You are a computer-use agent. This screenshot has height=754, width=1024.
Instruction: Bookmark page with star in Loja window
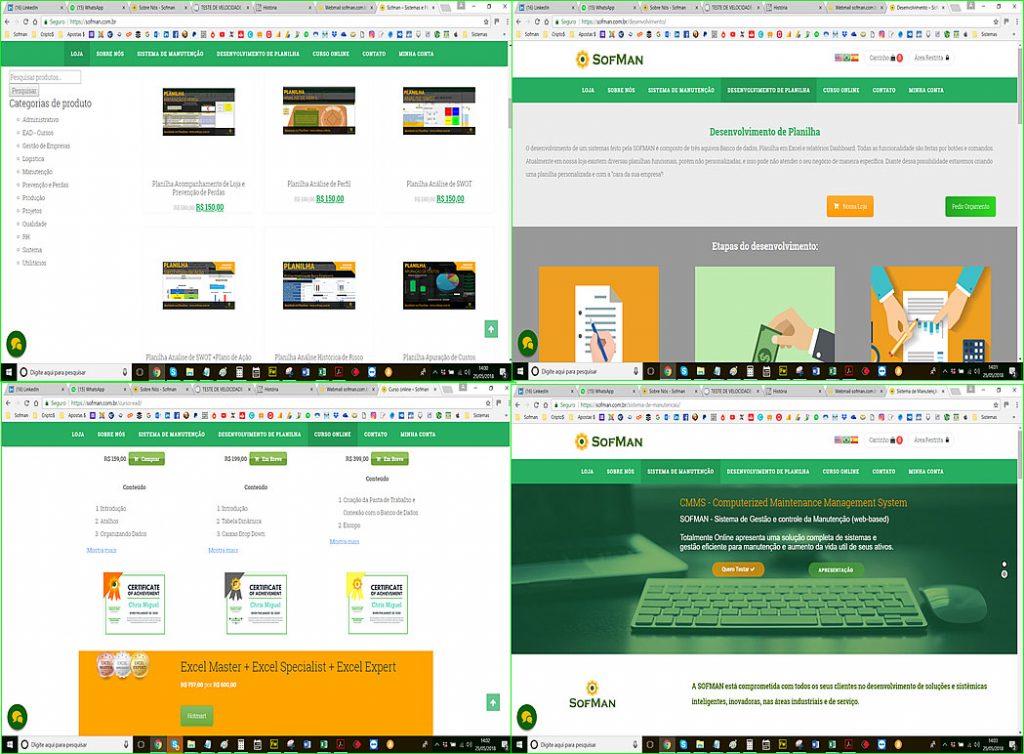(x=485, y=22)
